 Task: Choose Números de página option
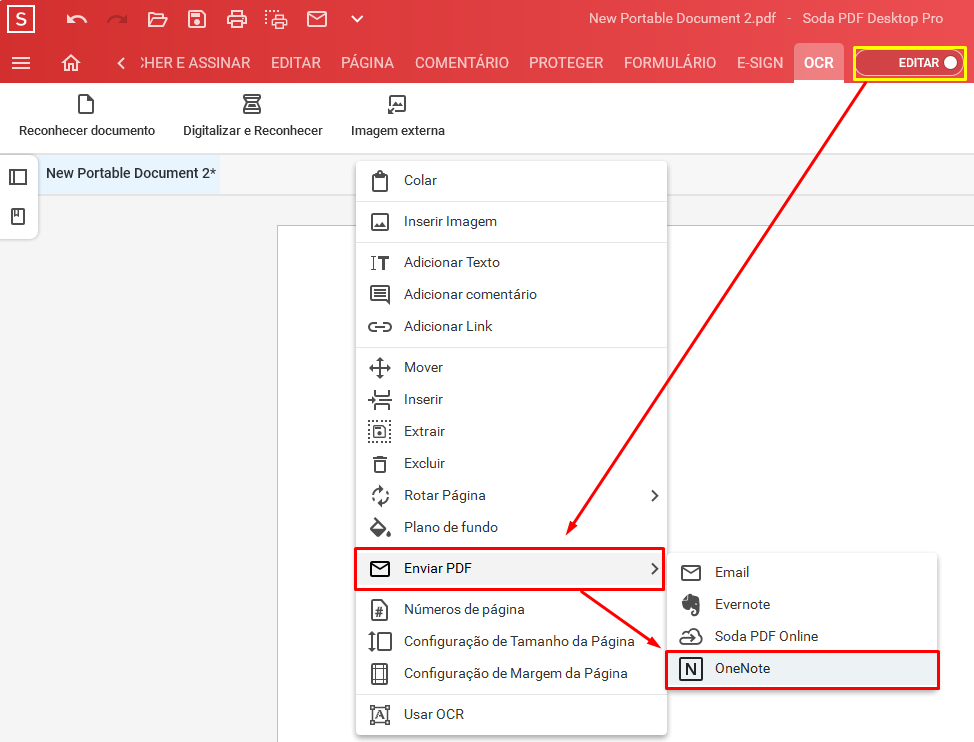[x=511, y=610]
